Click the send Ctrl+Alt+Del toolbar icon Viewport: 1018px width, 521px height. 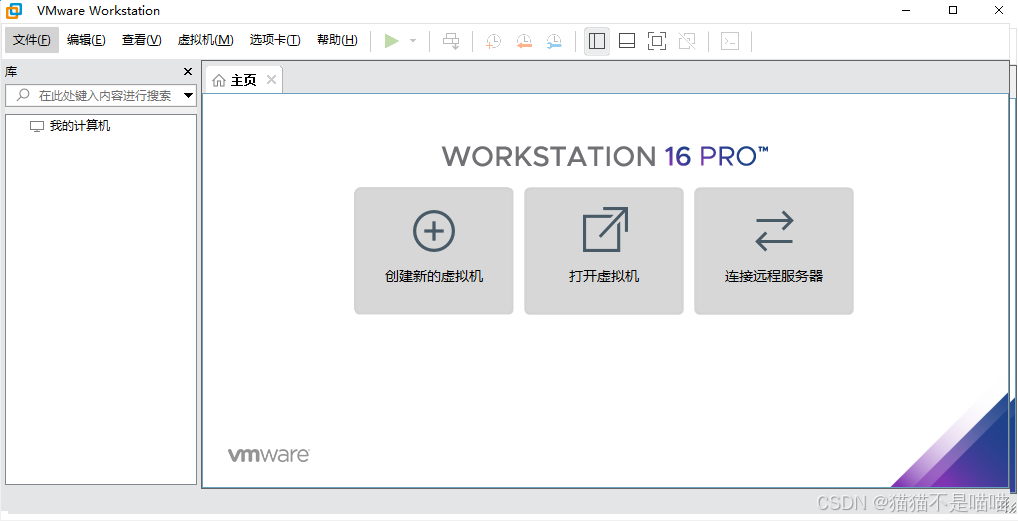click(x=451, y=41)
